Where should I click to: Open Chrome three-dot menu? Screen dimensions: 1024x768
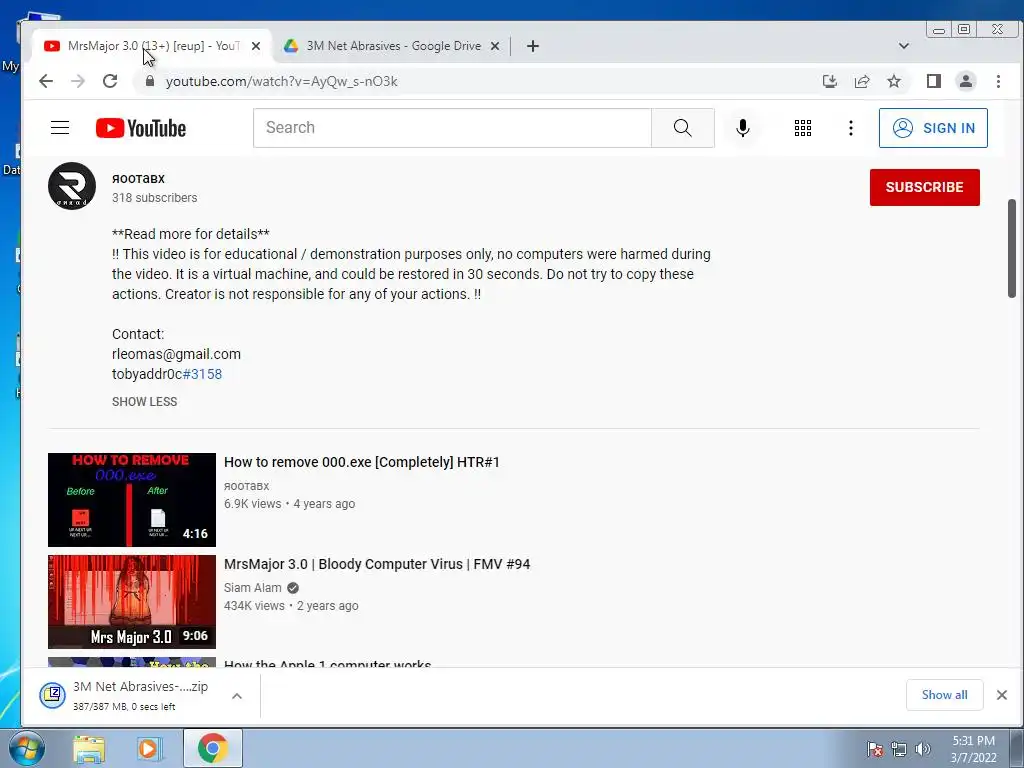pyautogui.click(x=998, y=81)
